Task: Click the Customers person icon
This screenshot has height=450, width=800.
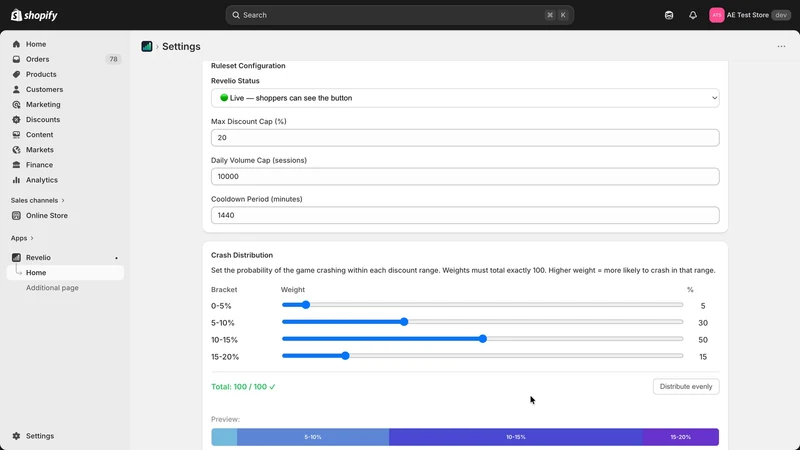Action: pyautogui.click(x=16, y=89)
